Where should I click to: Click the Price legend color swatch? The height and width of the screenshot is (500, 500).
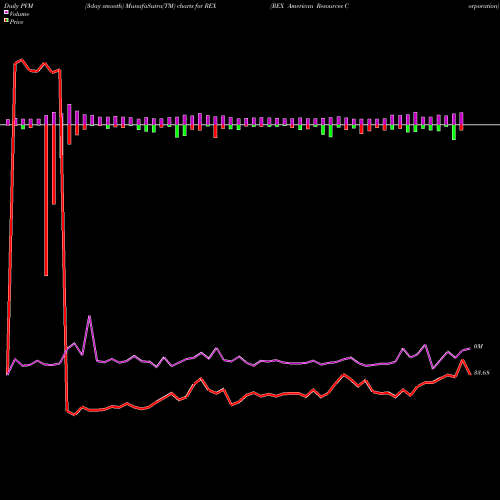pyautogui.click(x=6, y=21)
